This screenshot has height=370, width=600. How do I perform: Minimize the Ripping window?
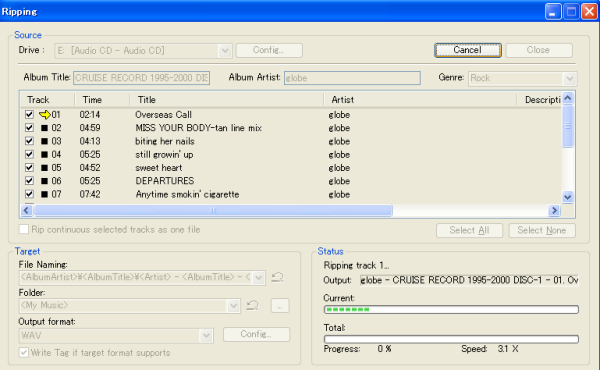point(553,11)
